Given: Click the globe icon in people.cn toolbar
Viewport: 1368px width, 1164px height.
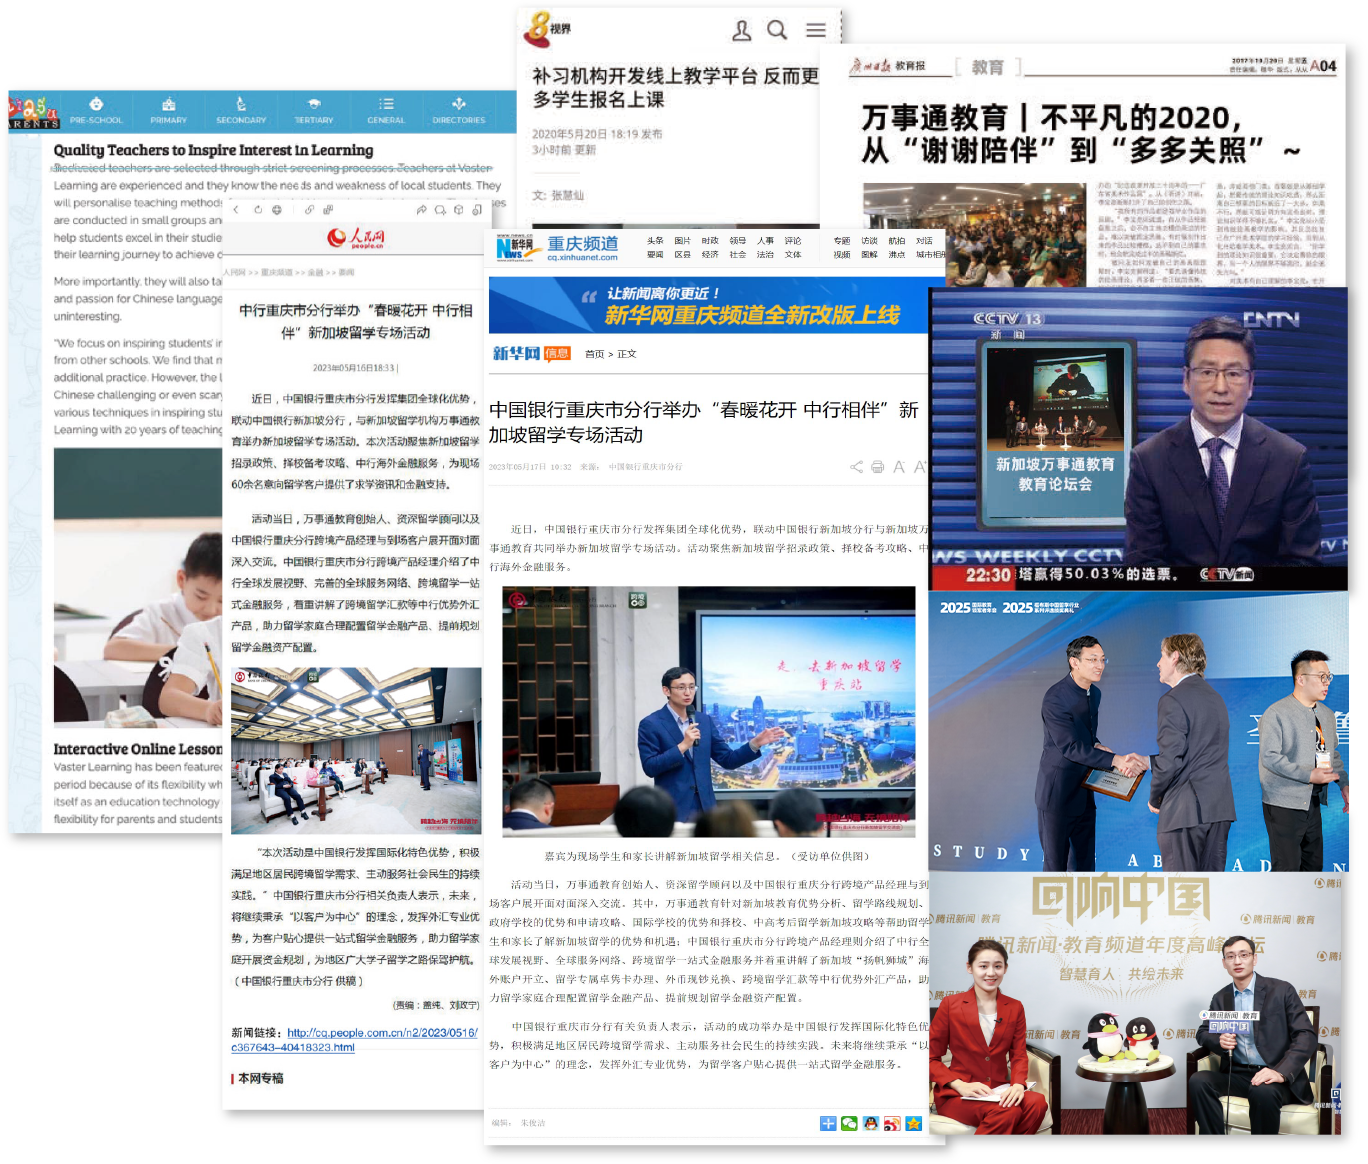Looking at the screenshot, I should point(277,210).
